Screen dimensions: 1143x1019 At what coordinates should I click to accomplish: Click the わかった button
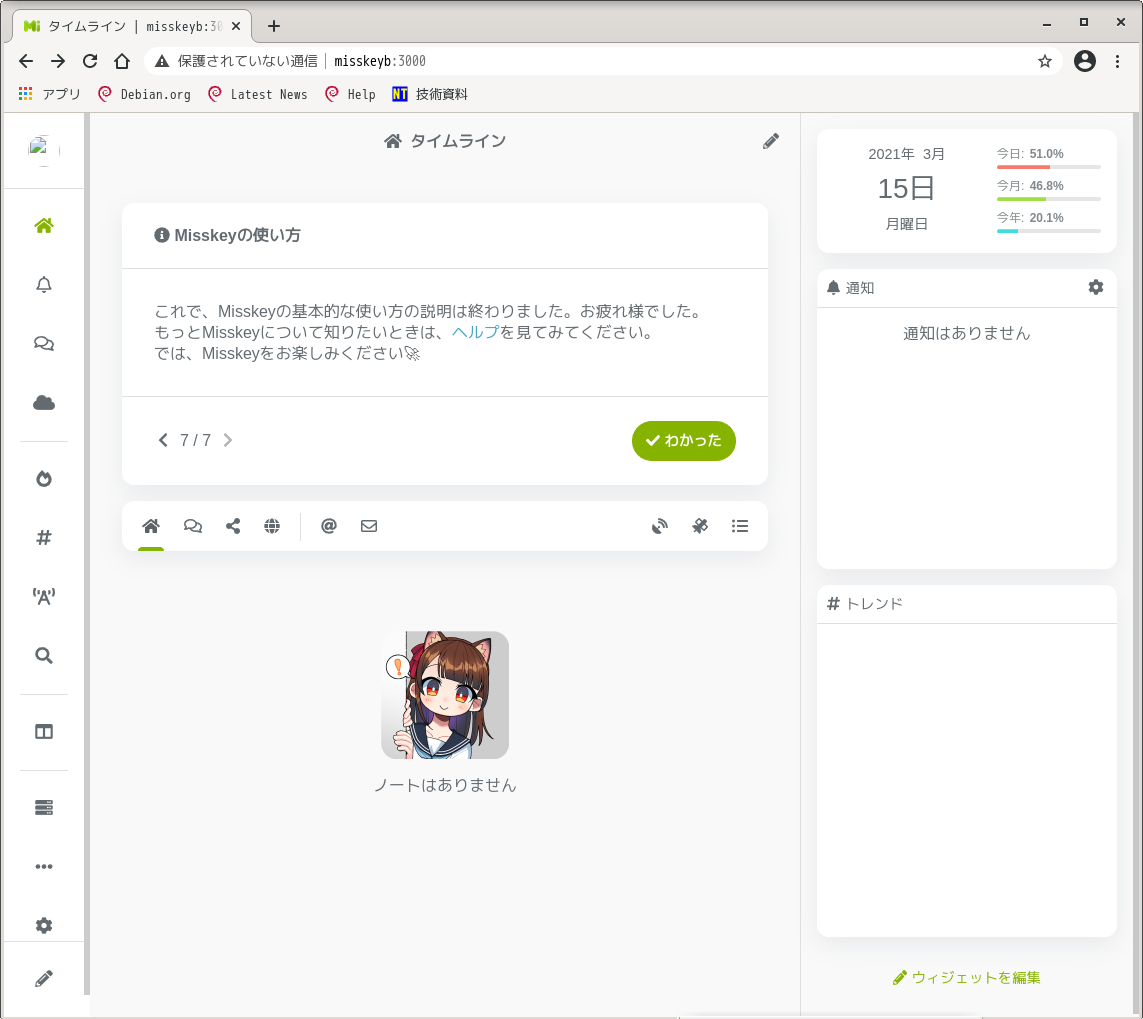tap(684, 441)
